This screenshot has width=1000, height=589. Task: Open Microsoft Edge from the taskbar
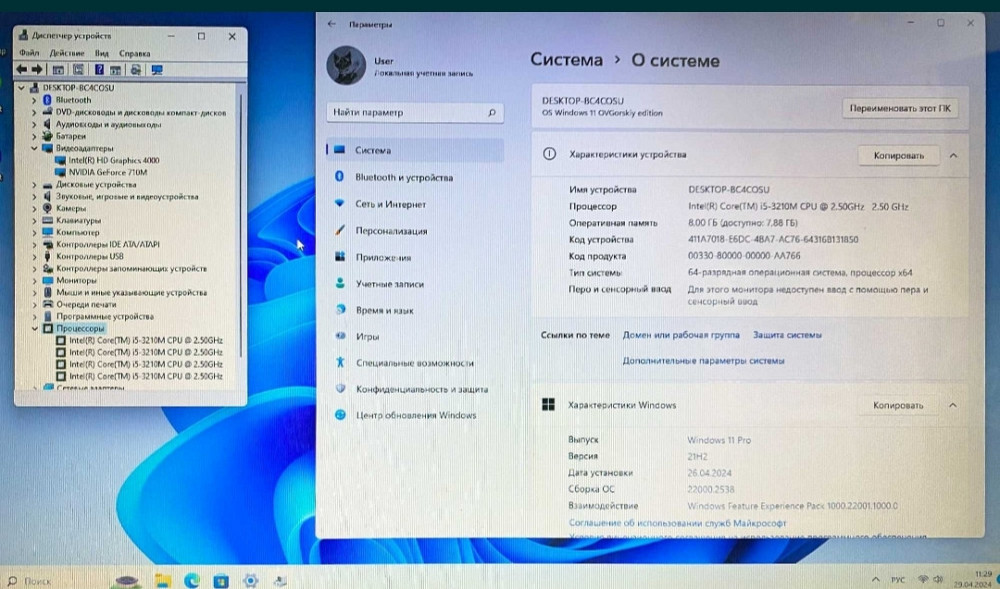[x=192, y=580]
